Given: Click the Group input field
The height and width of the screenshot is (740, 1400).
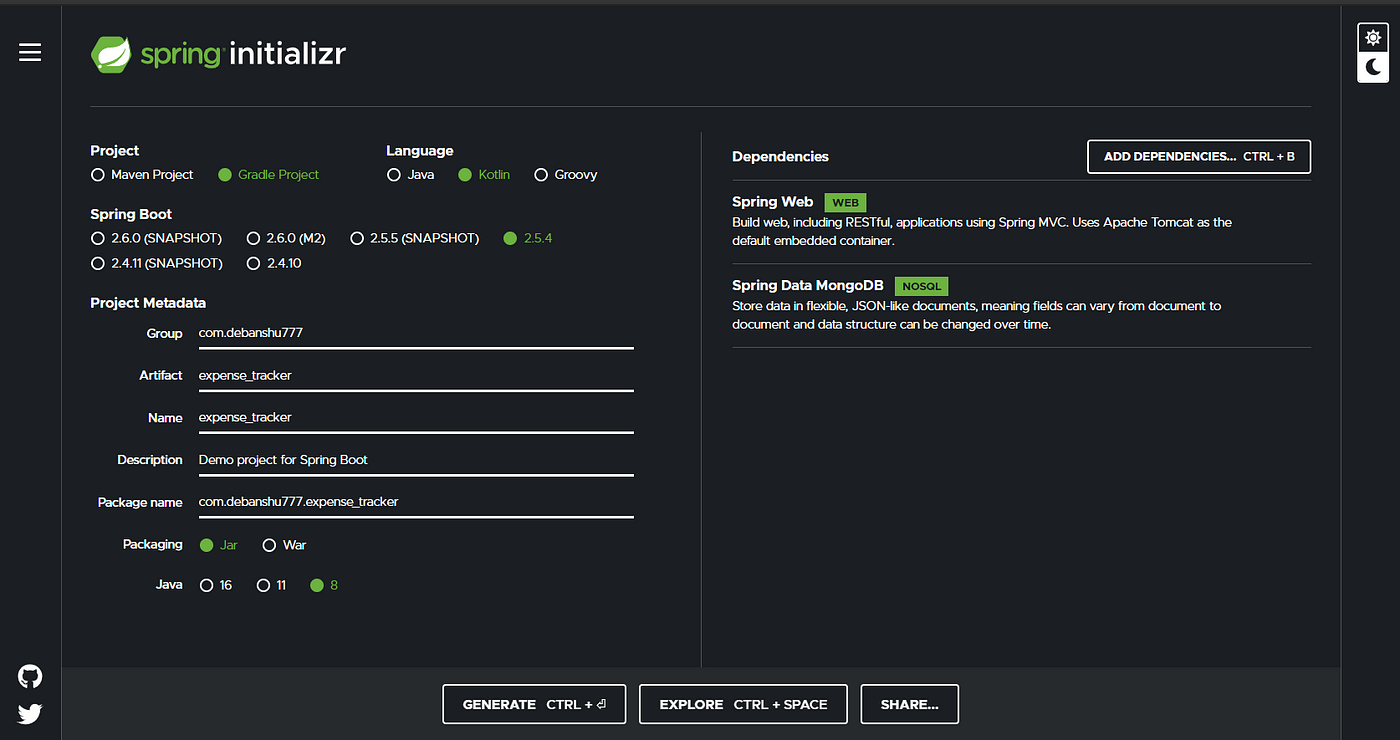Looking at the screenshot, I should tap(416, 333).
